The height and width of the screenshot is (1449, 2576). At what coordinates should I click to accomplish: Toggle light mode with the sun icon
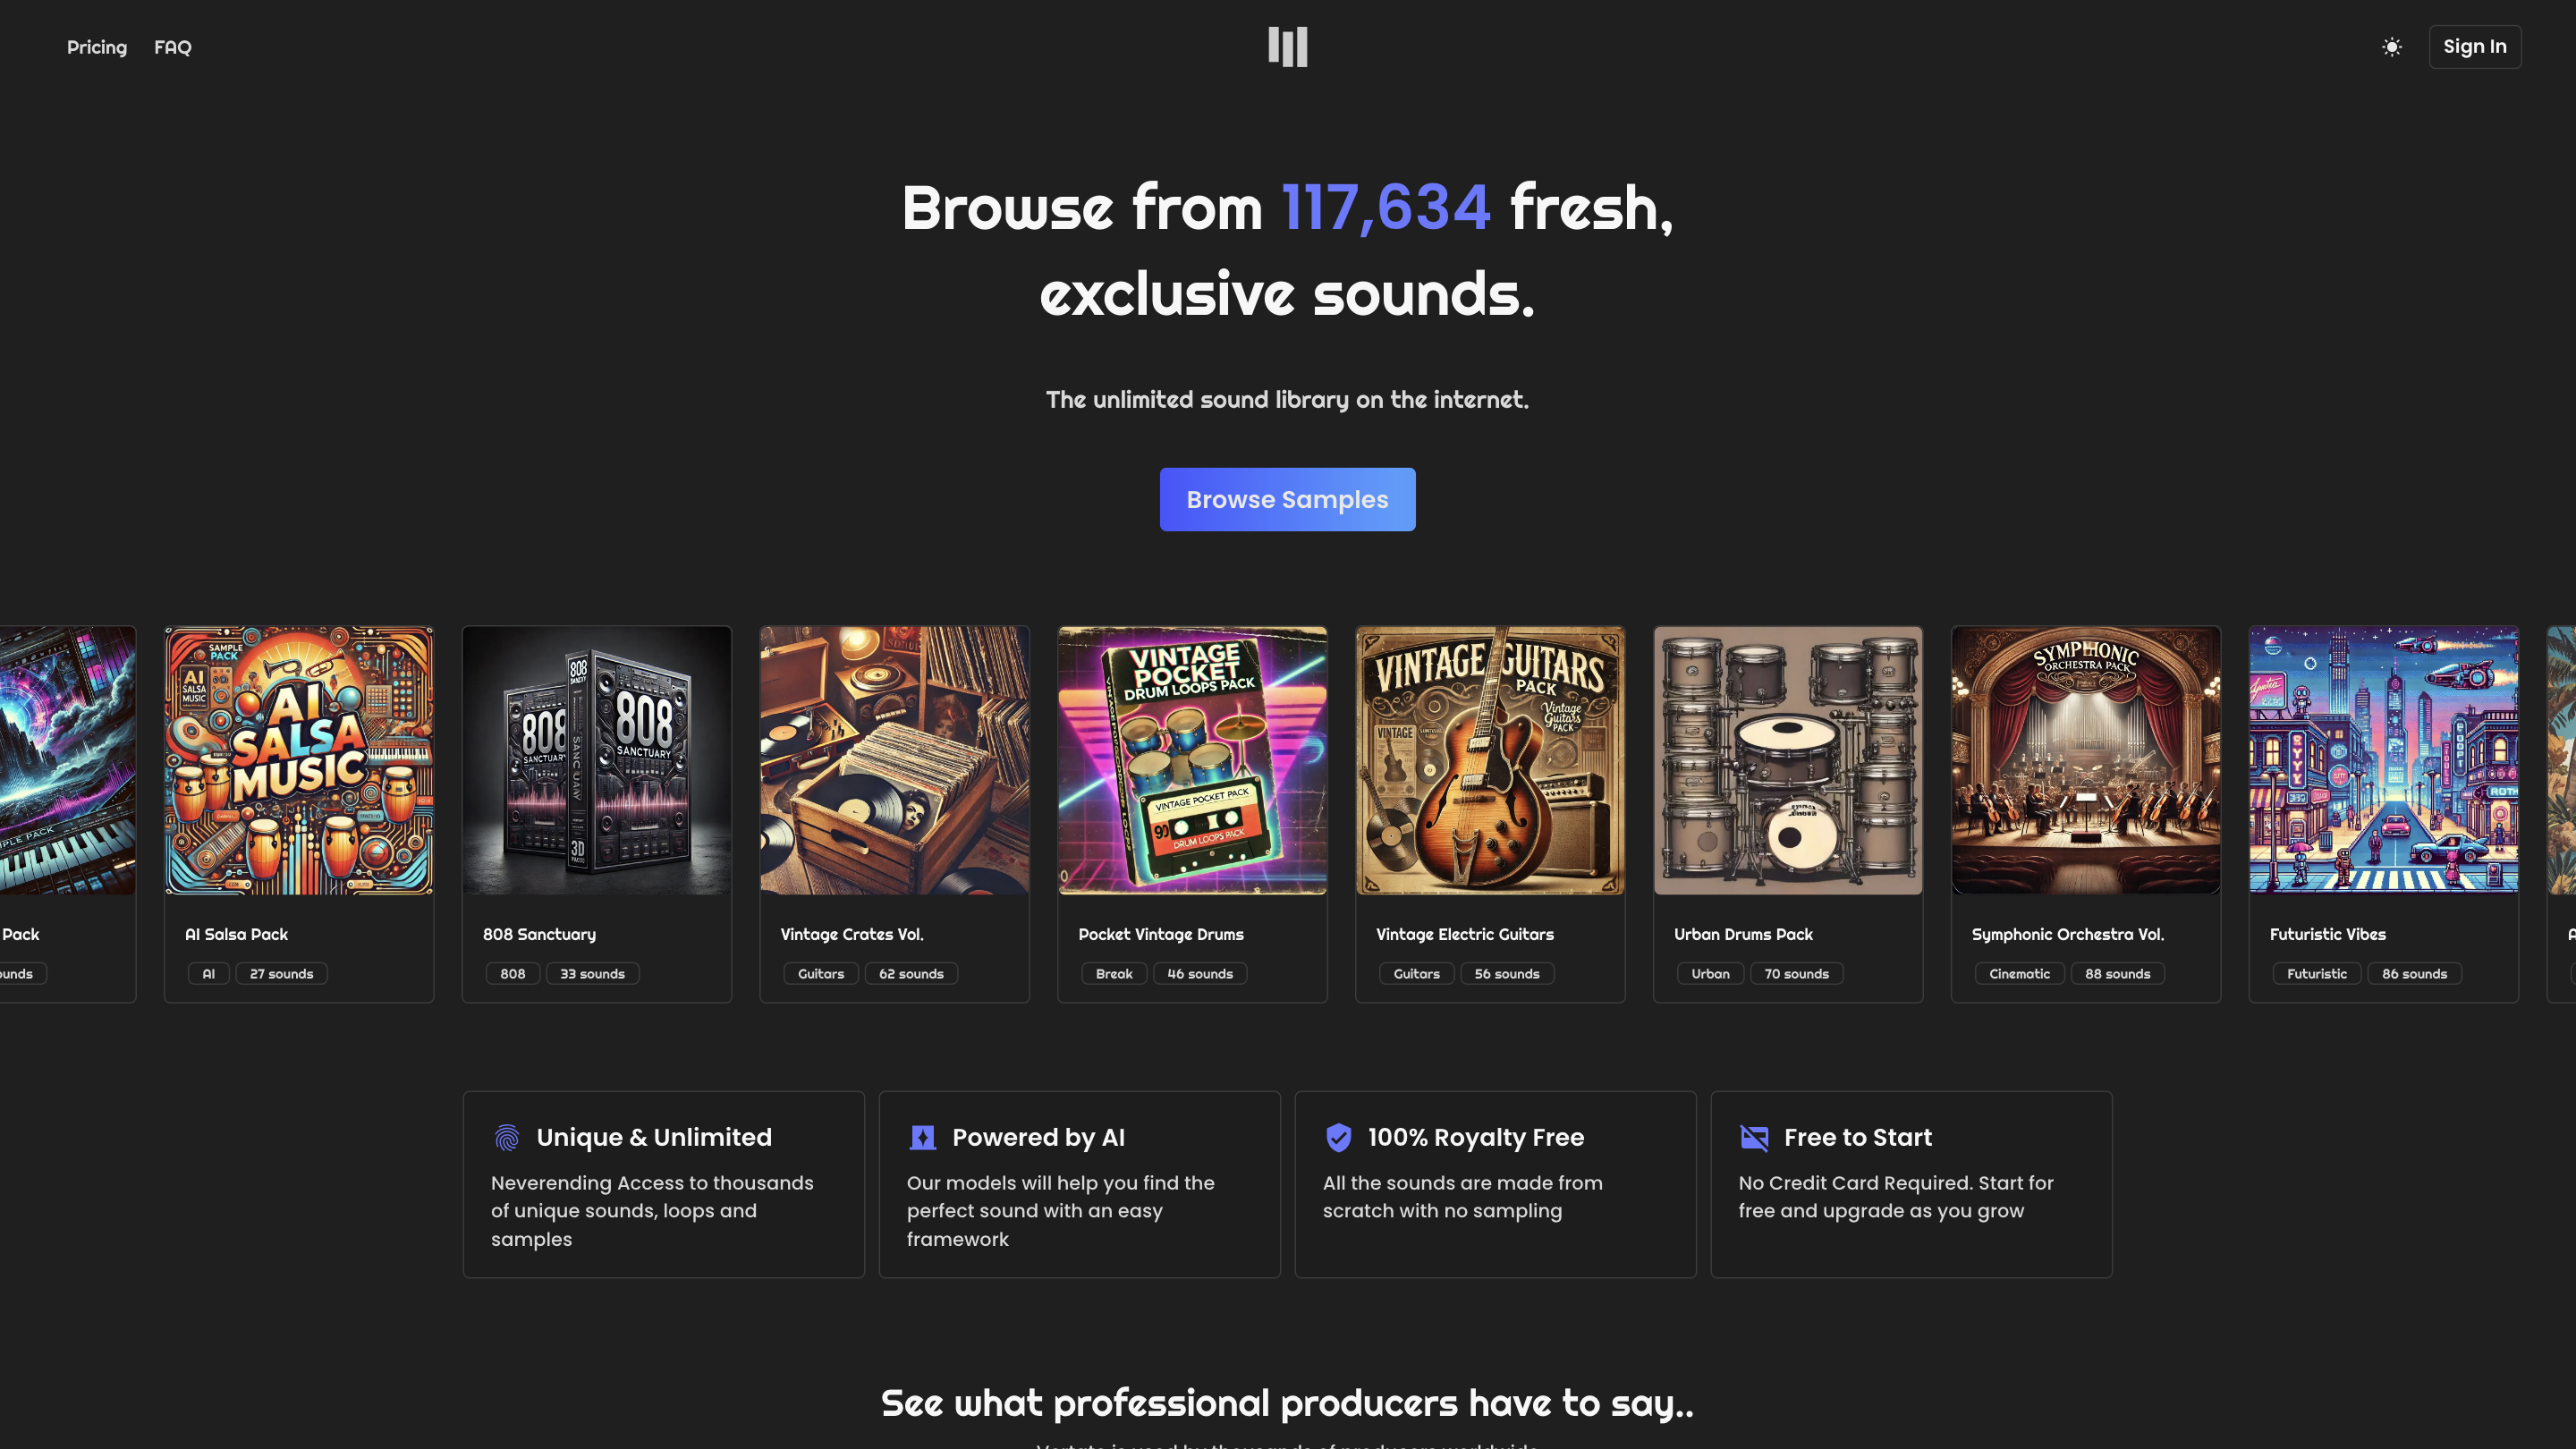(2391, 47)
